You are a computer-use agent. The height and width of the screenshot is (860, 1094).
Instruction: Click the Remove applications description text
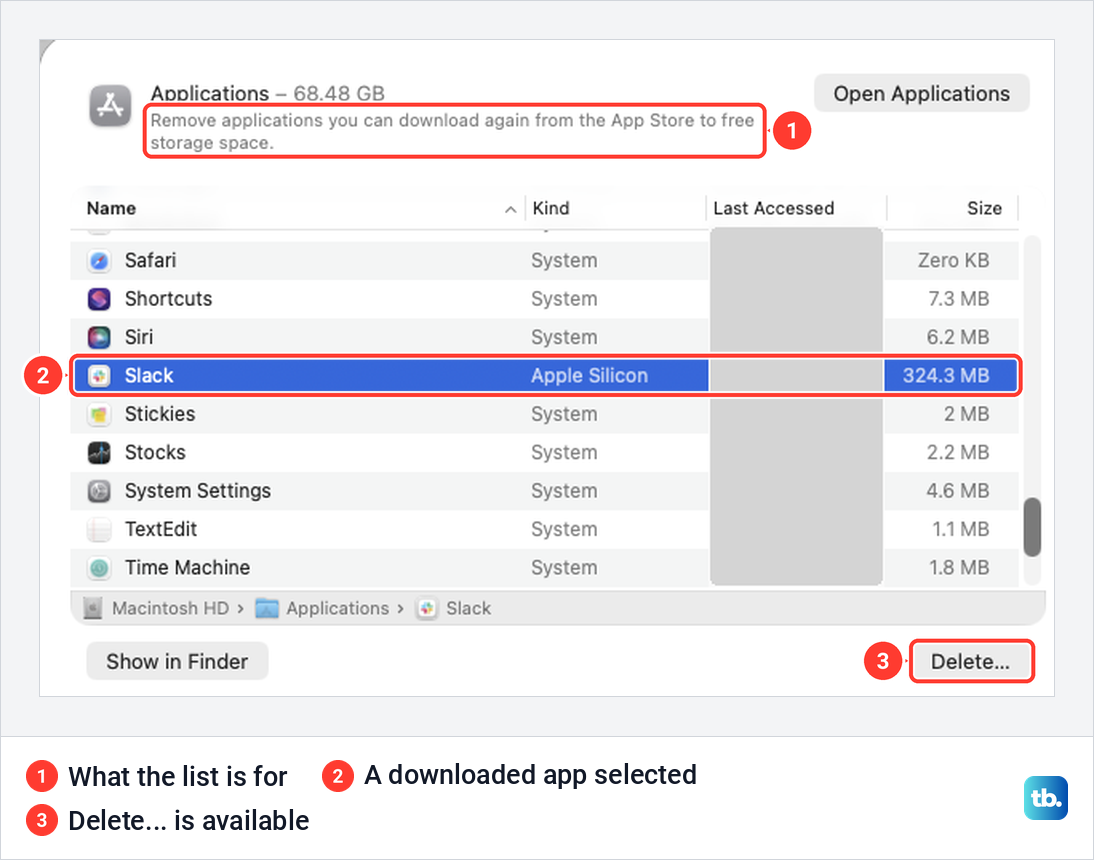pyautogui.click(x=452, y=131)
